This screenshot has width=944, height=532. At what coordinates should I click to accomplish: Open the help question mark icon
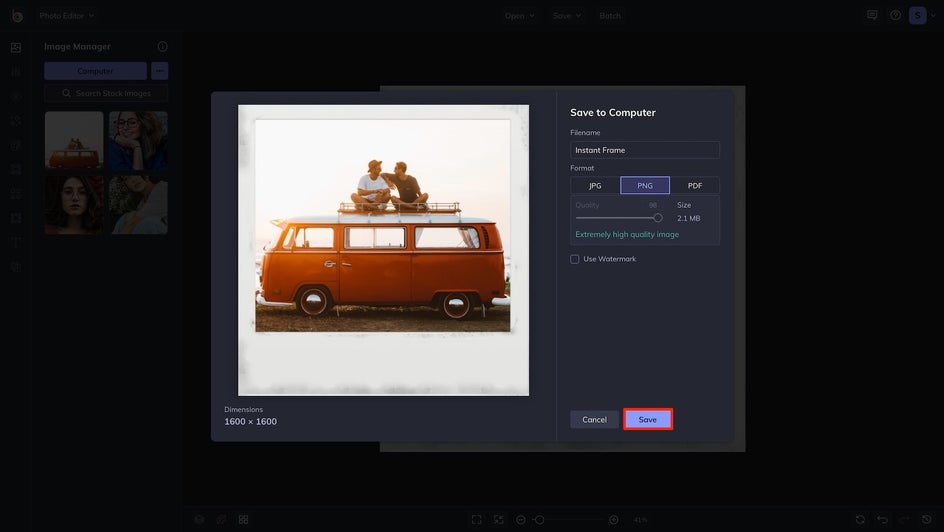(x=895, y=15)
